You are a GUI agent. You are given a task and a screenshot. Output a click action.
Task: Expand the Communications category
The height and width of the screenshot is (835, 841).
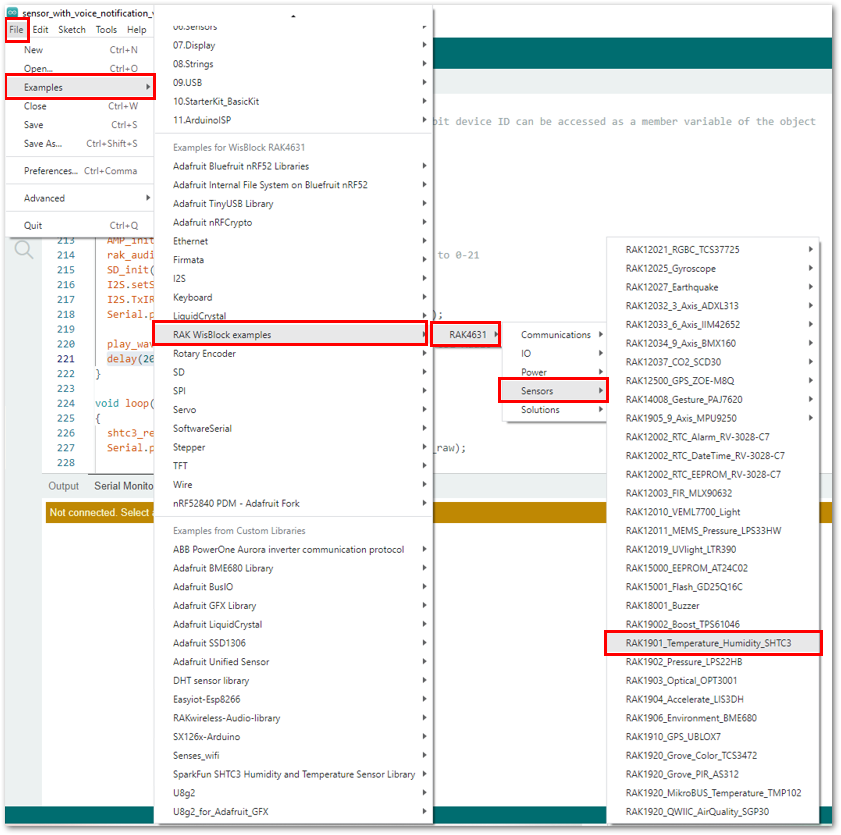point(553,334)
